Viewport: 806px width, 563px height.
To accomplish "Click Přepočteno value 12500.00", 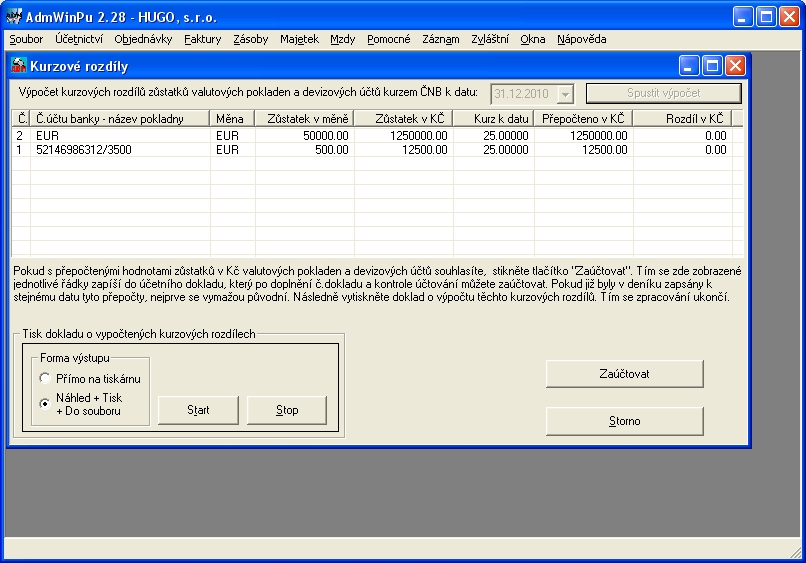I will [583, 150].
